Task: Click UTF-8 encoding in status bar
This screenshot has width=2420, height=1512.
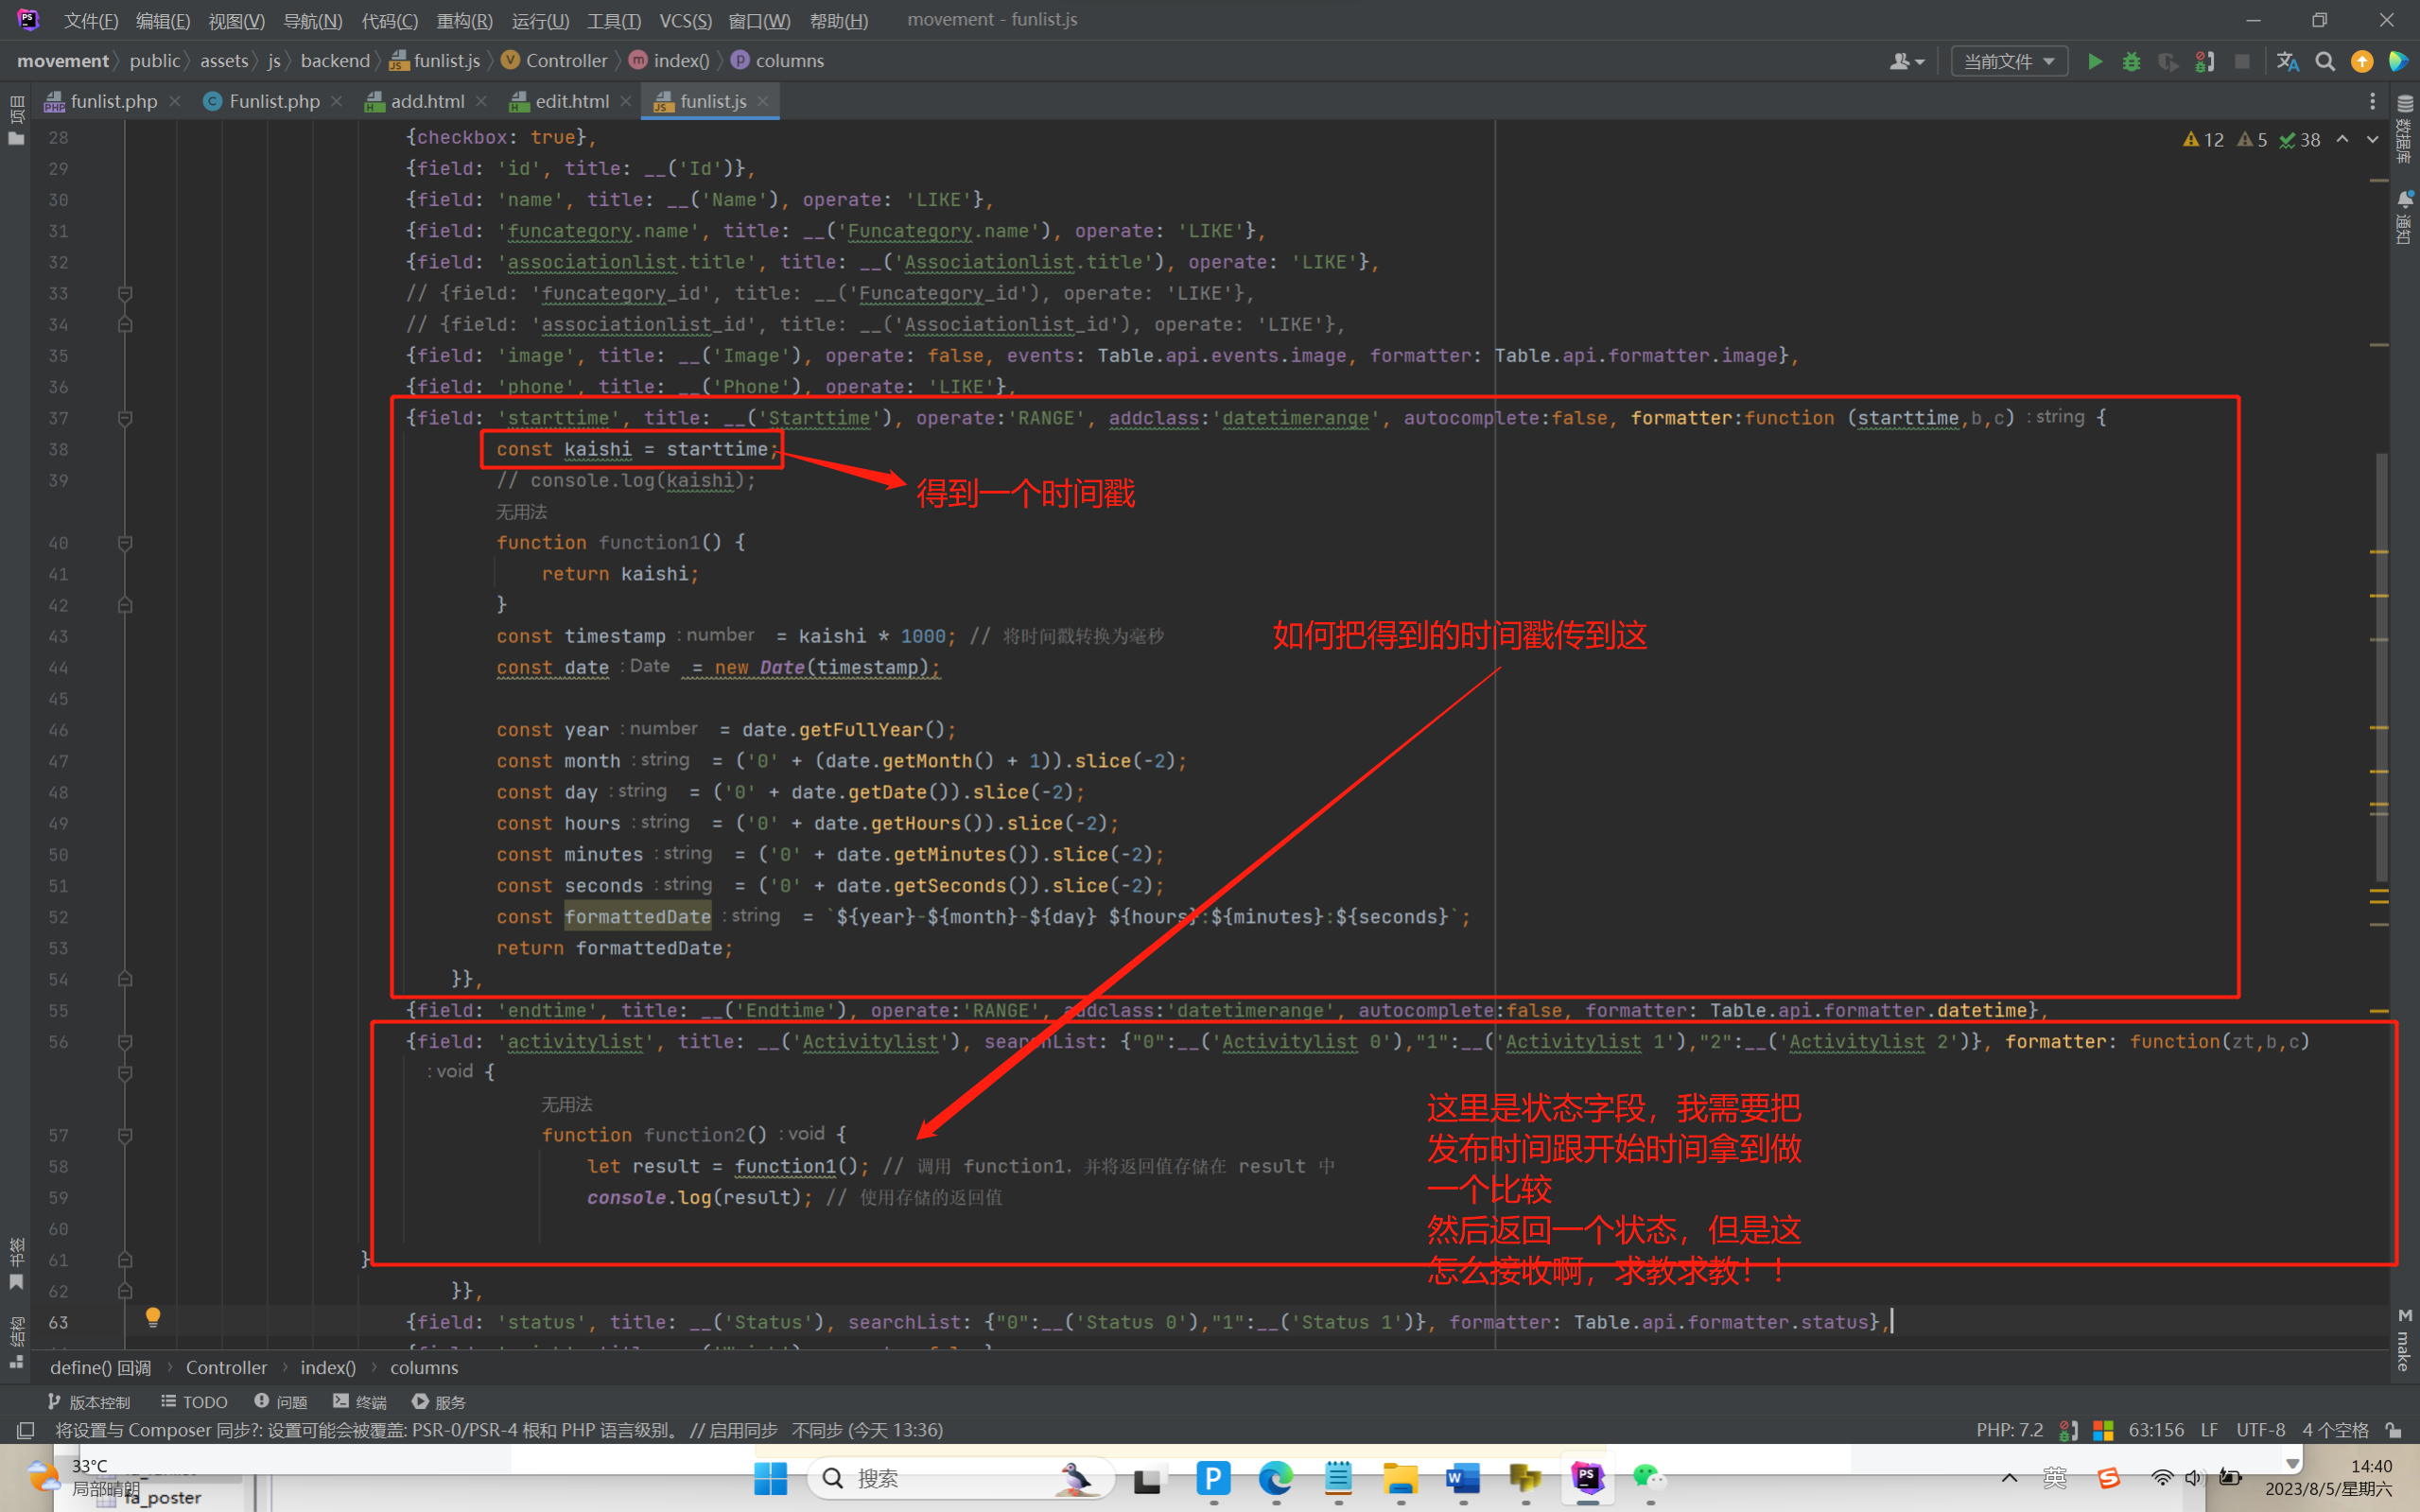Action: (2261, 1430)
